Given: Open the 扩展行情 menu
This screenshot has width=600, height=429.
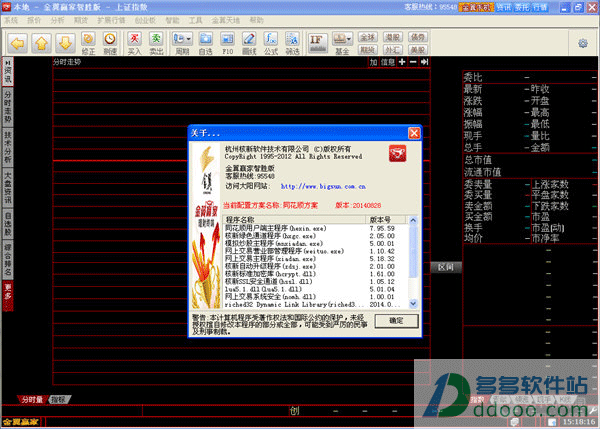Looking at the screenshot, I should [111, 21].
